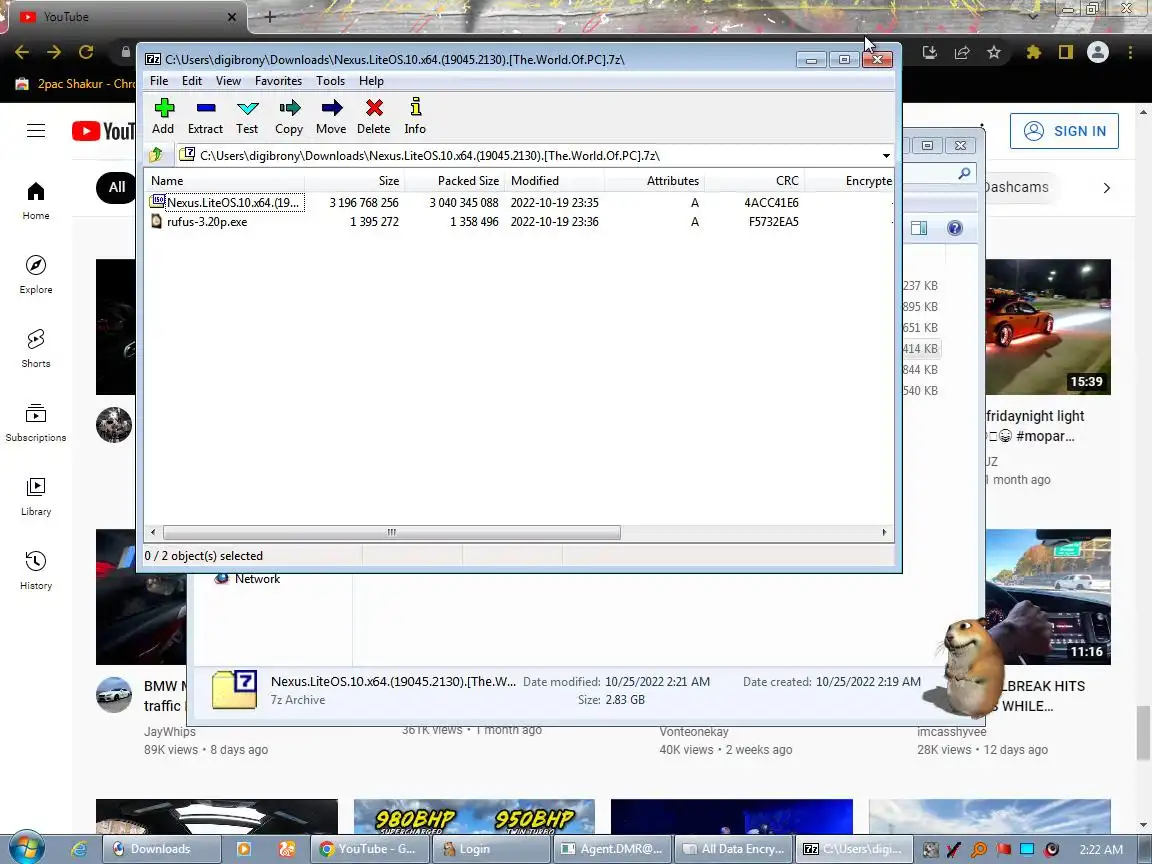Click Internet Explorer icon in taskbar
The width and height of the screenshot is (1152, 864).
click(79, 849)
